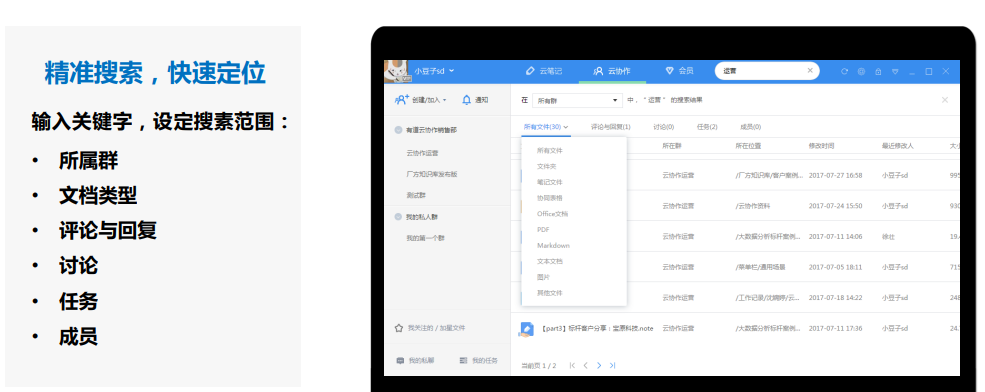Switch to 成员(0) results tab
The width and height of the screenshot is (985, 392).
[x=751, y=127]
